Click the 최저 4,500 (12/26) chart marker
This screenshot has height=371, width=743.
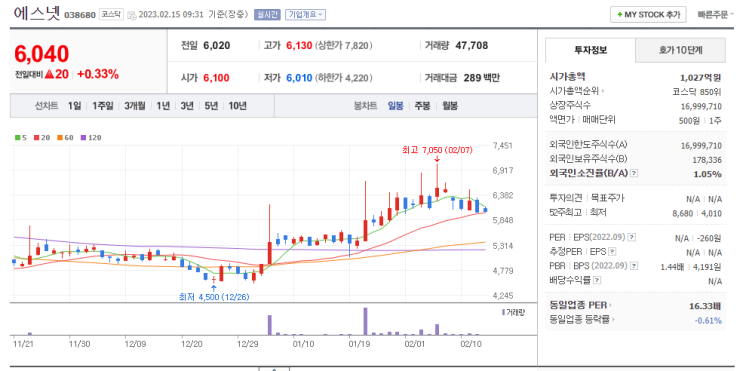214,297
